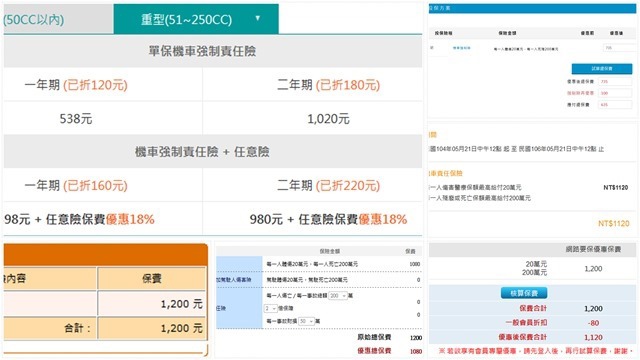Click the blue 試算總保費 button

coord(602,69)
